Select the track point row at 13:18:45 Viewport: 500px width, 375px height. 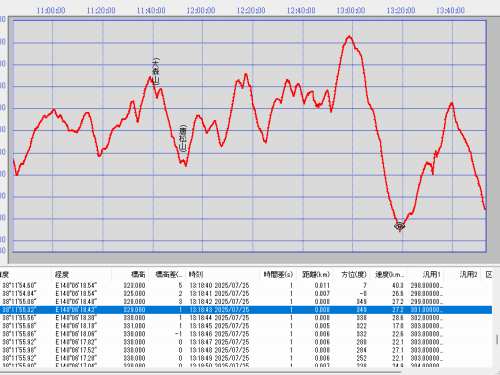(x=246, y=326)
